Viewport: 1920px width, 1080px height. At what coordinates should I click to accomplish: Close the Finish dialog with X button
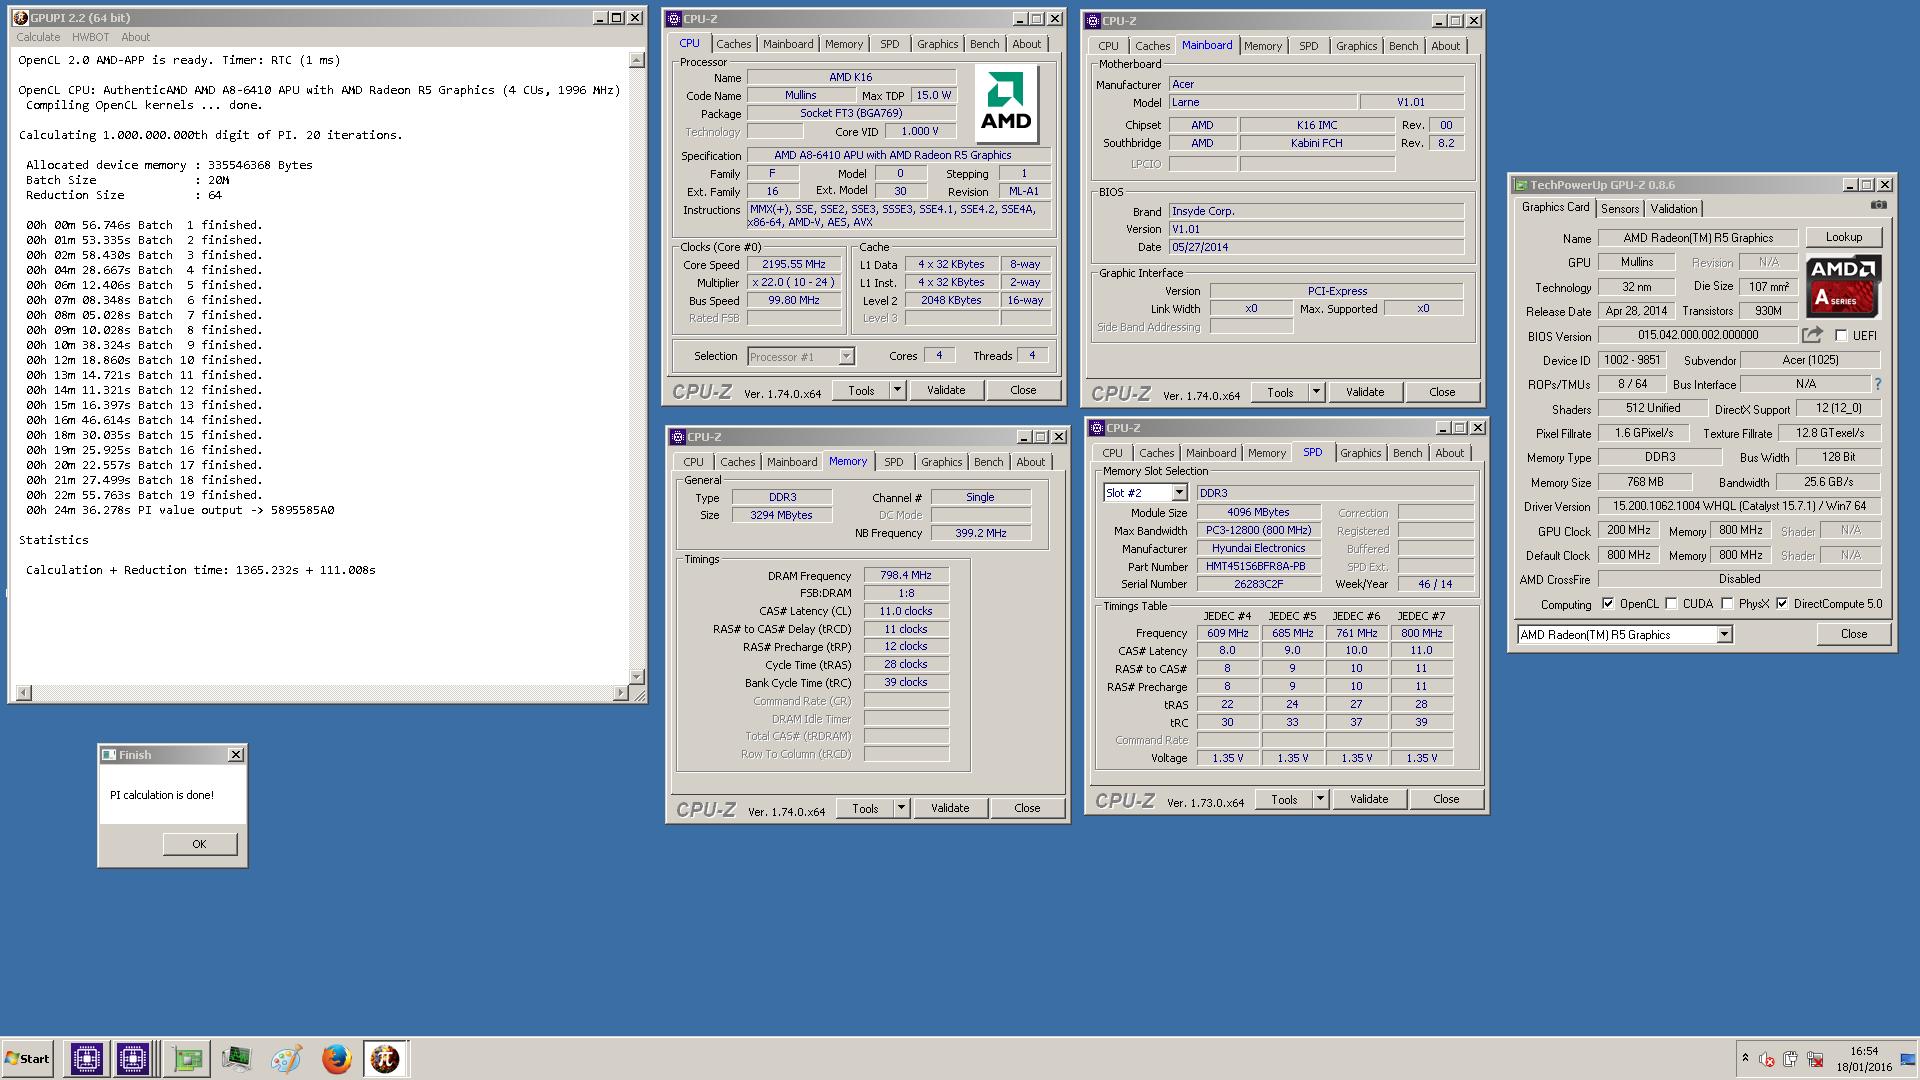pos(236,755)
